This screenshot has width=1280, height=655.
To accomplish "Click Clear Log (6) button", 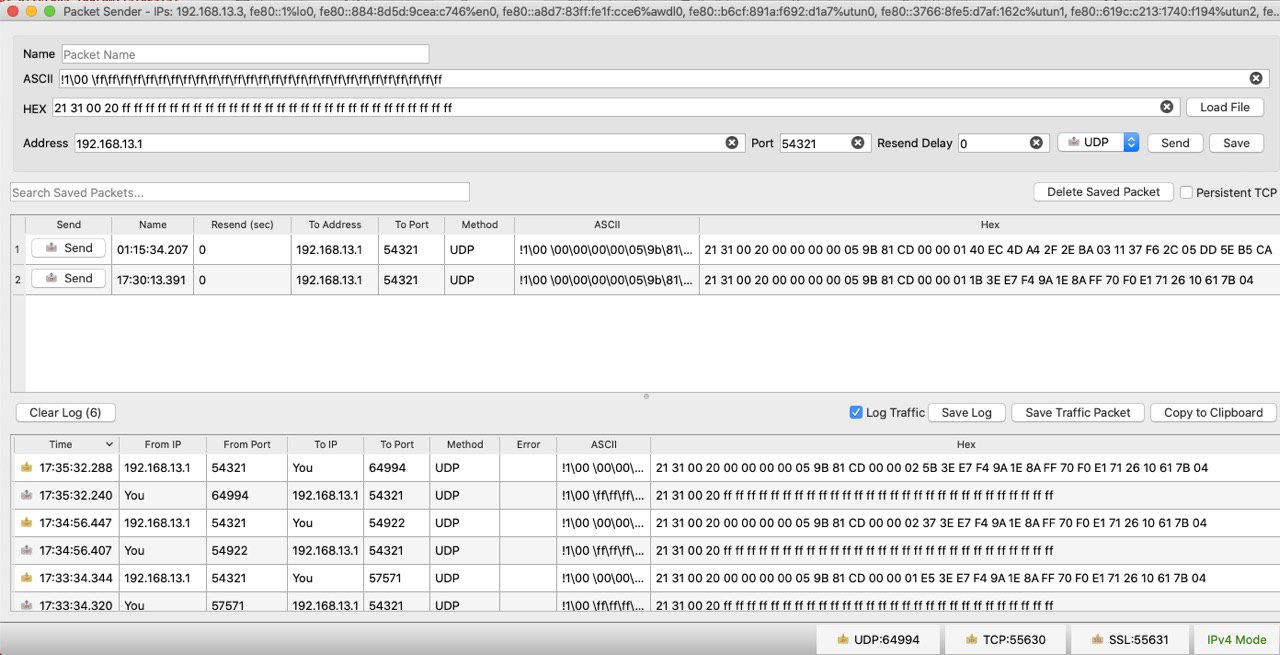I will click(x=65, y=412).
